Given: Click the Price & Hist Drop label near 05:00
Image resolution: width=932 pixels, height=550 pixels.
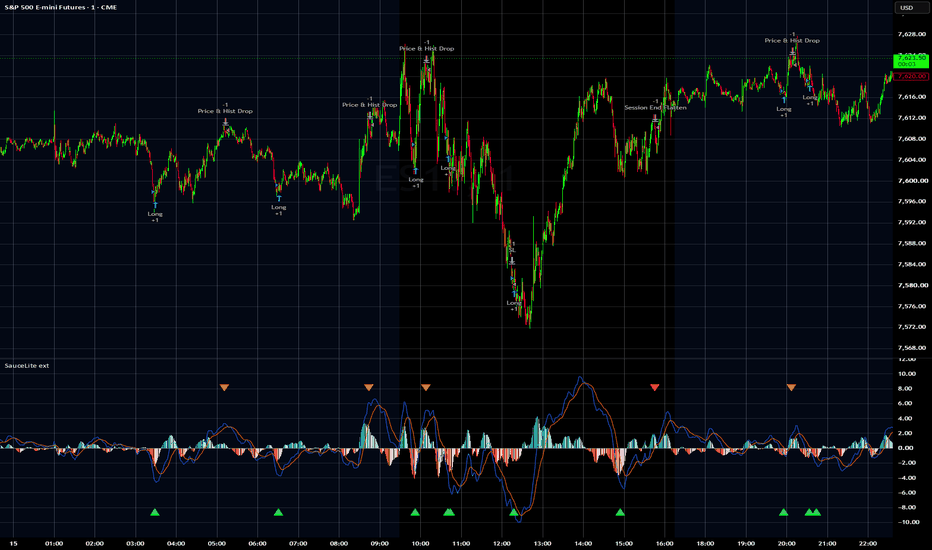Looking at the screenshot, I should [x=225, y=111].
